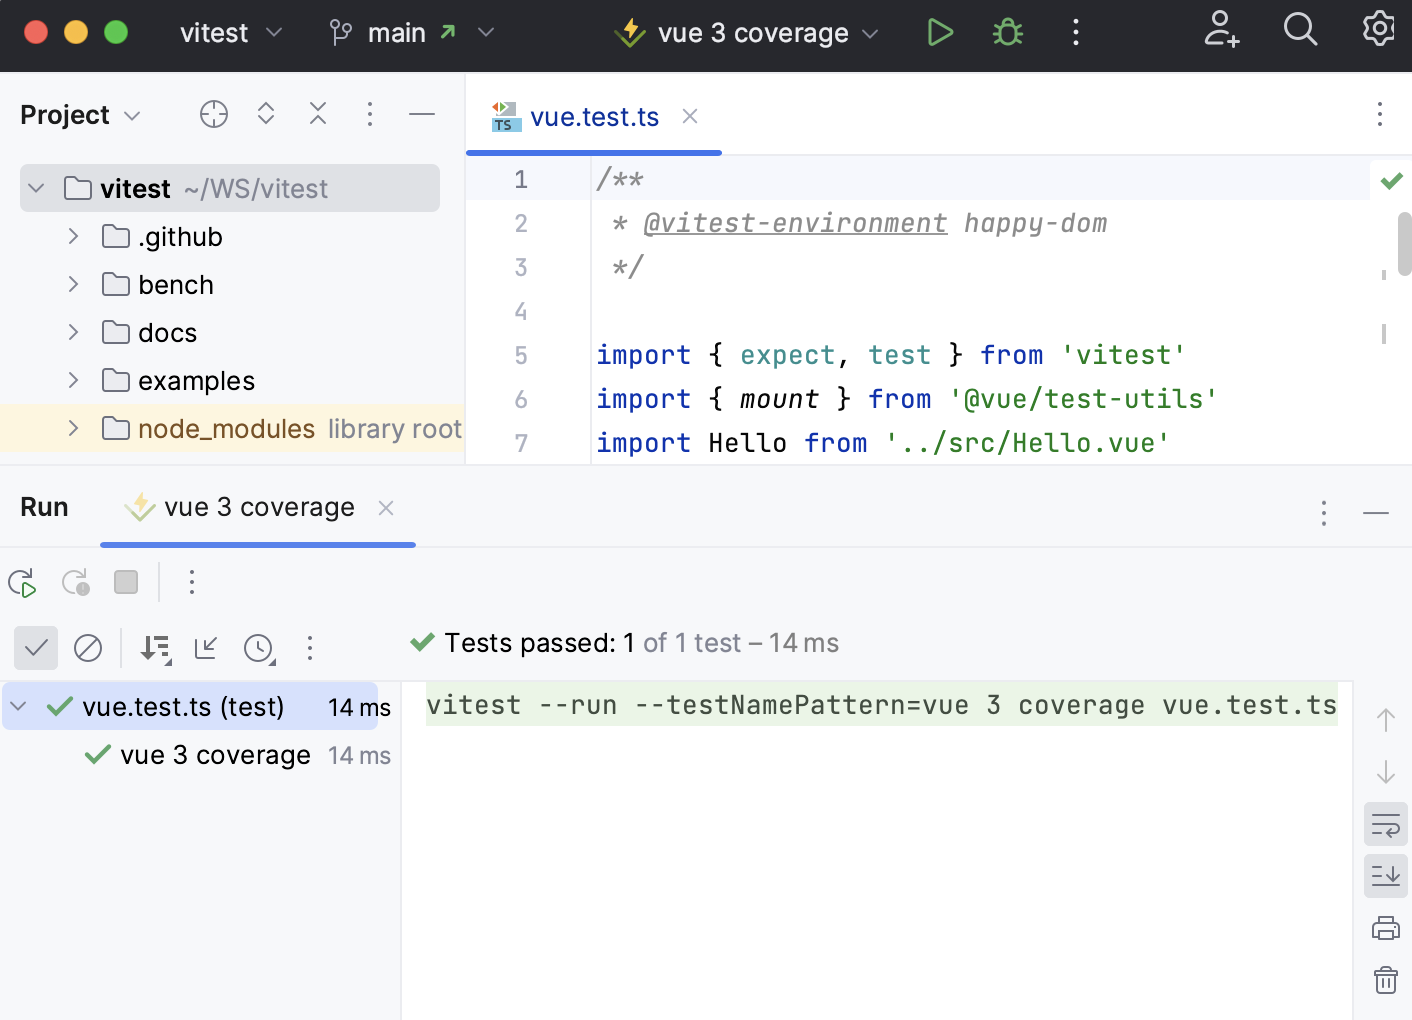Print the console output

1386,928
